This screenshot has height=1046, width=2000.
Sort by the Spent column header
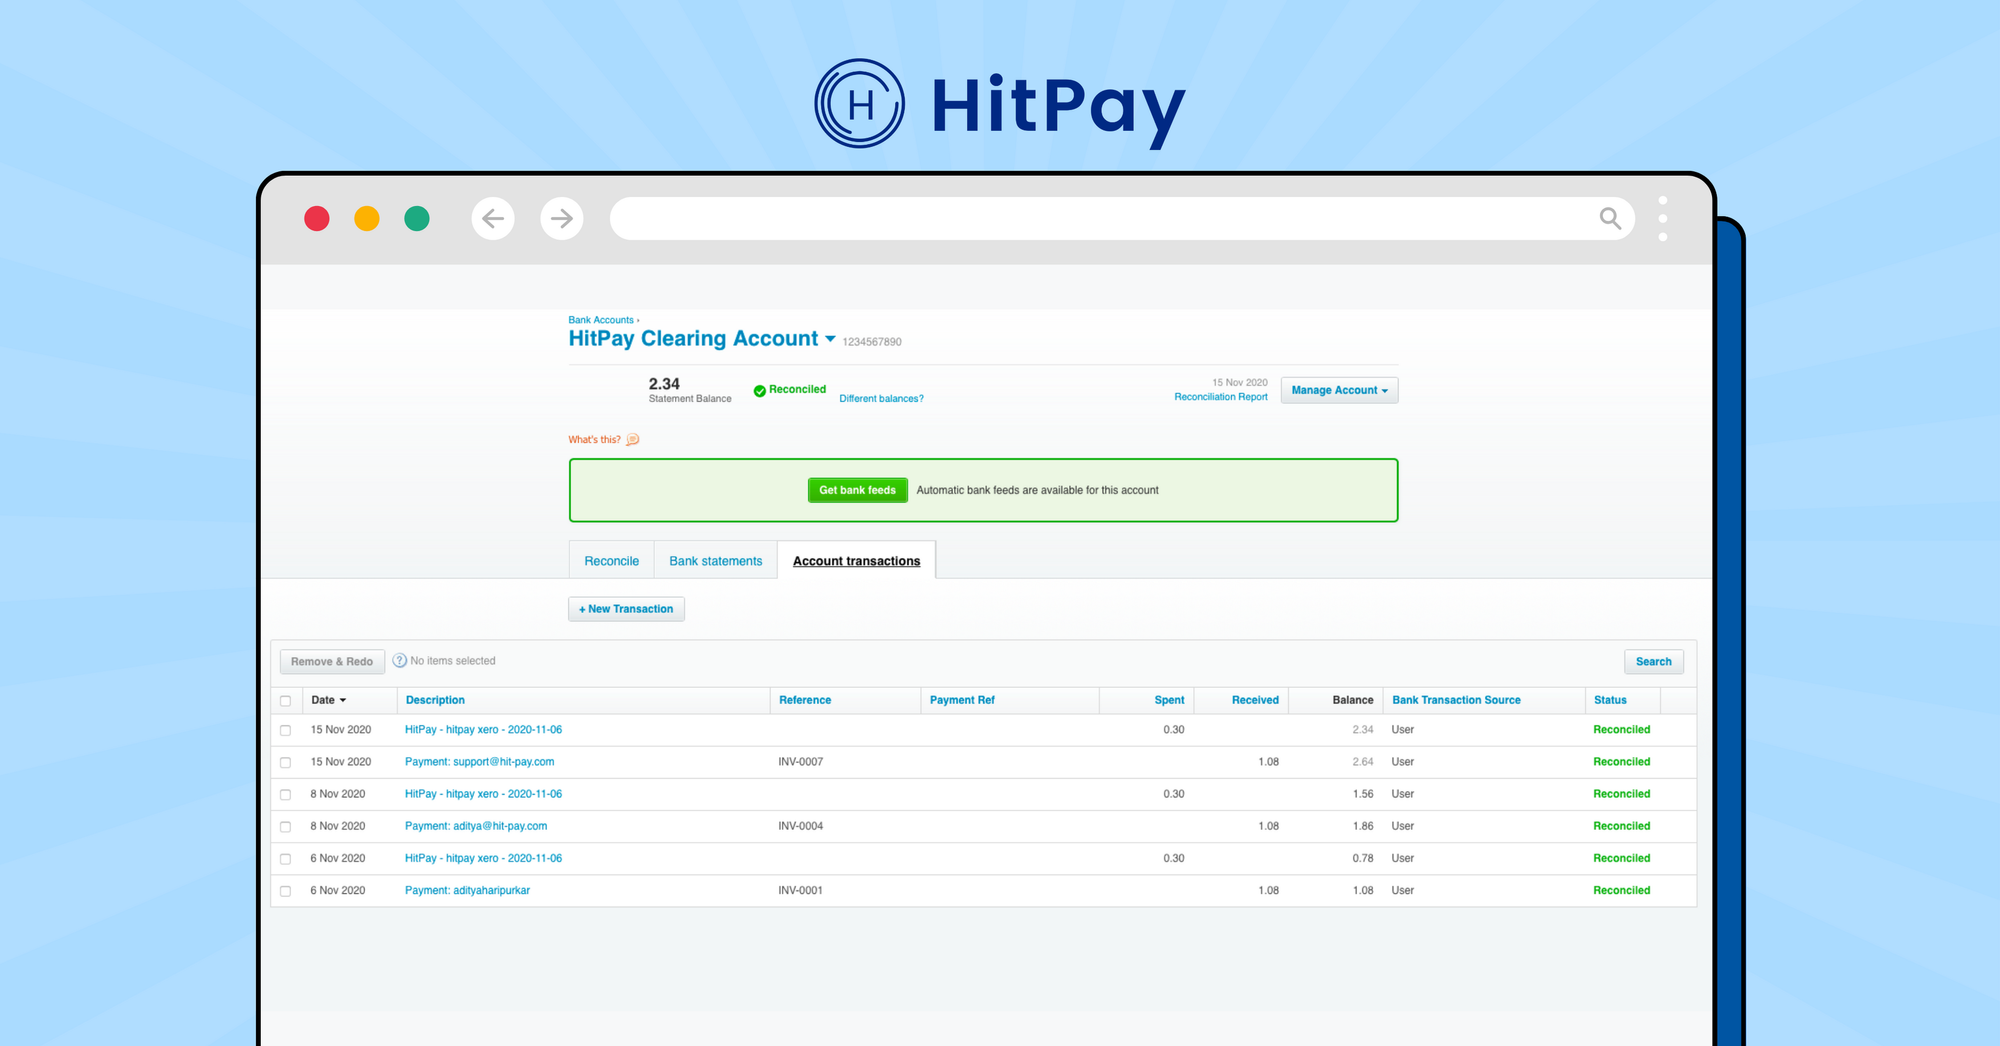click(1169, 700)
